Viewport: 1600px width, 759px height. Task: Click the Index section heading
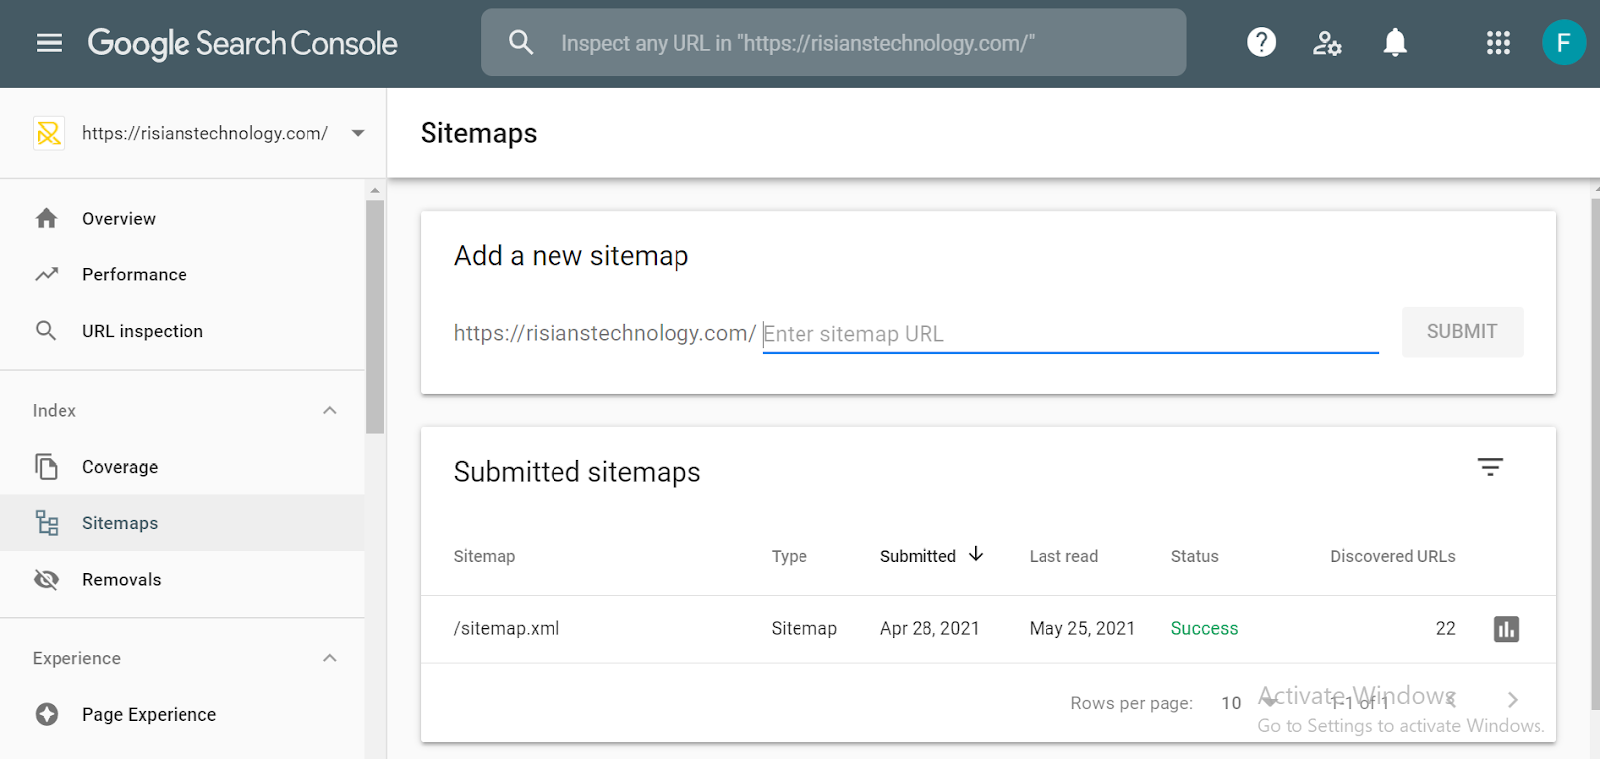[x=54, y=410]
